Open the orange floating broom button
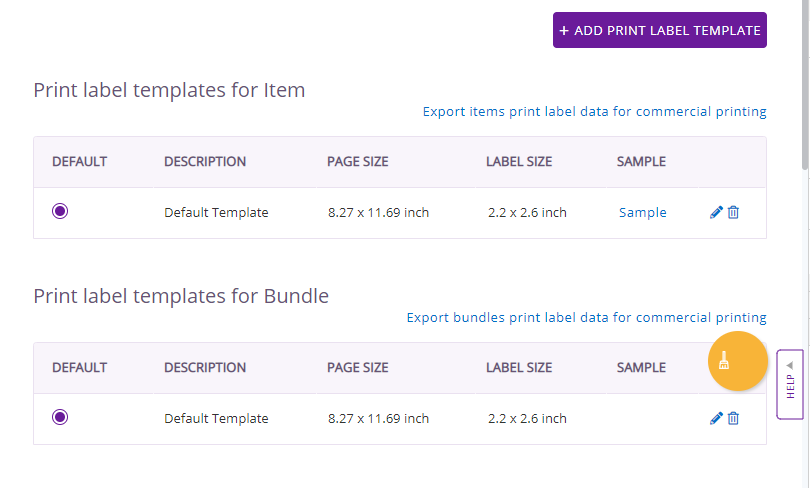The height and width of the screenshot is (488, 810). 737,361
